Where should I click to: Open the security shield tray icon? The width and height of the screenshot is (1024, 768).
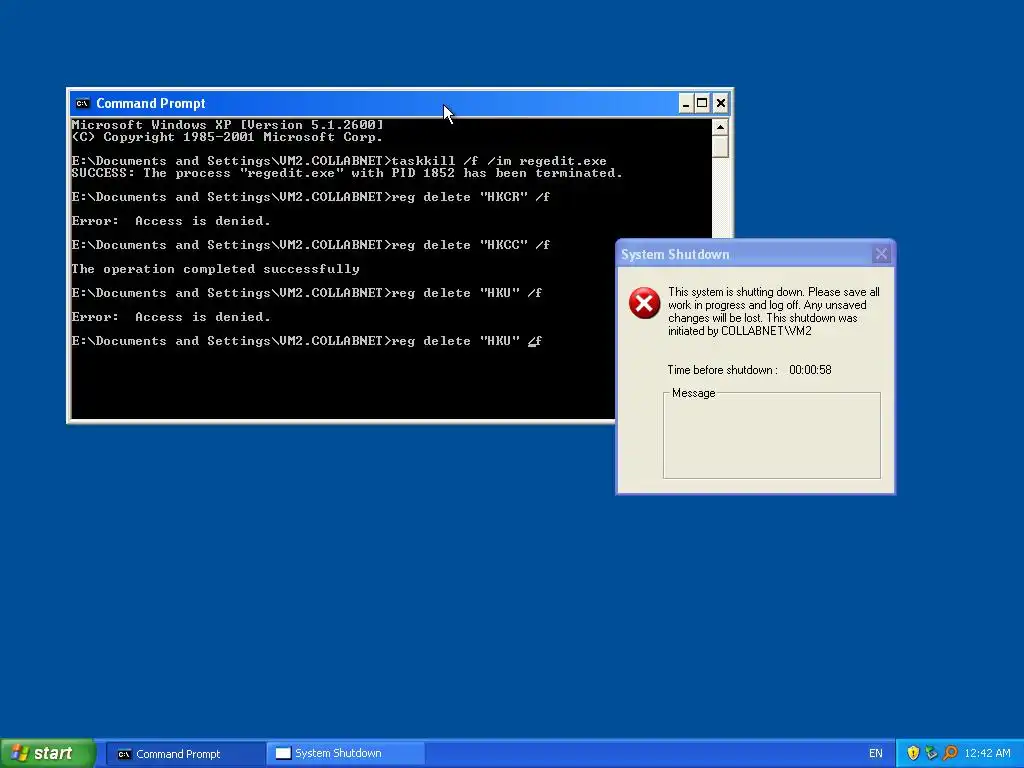point(913,753)
